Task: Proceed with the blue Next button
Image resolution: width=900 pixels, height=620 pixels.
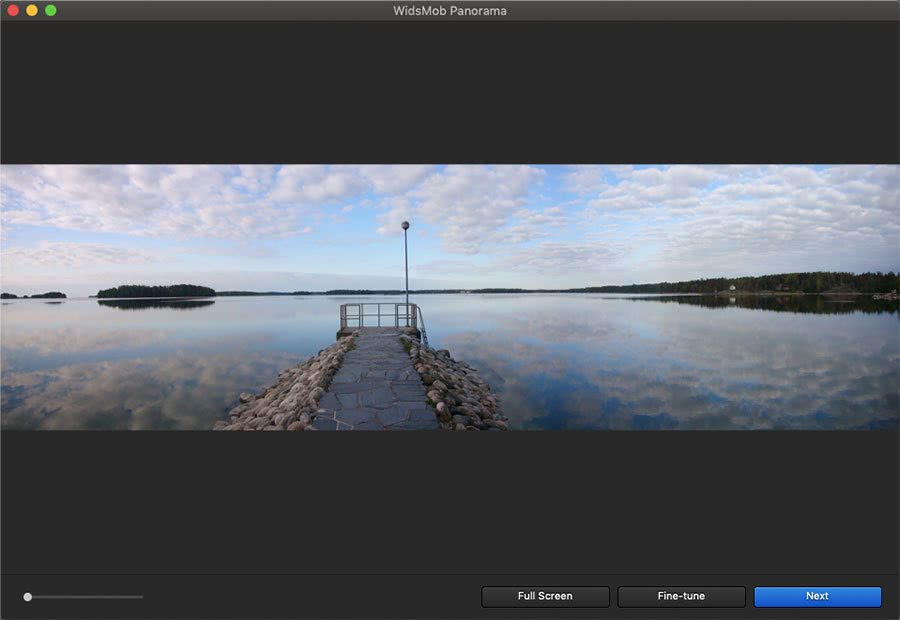Action: 817,596
